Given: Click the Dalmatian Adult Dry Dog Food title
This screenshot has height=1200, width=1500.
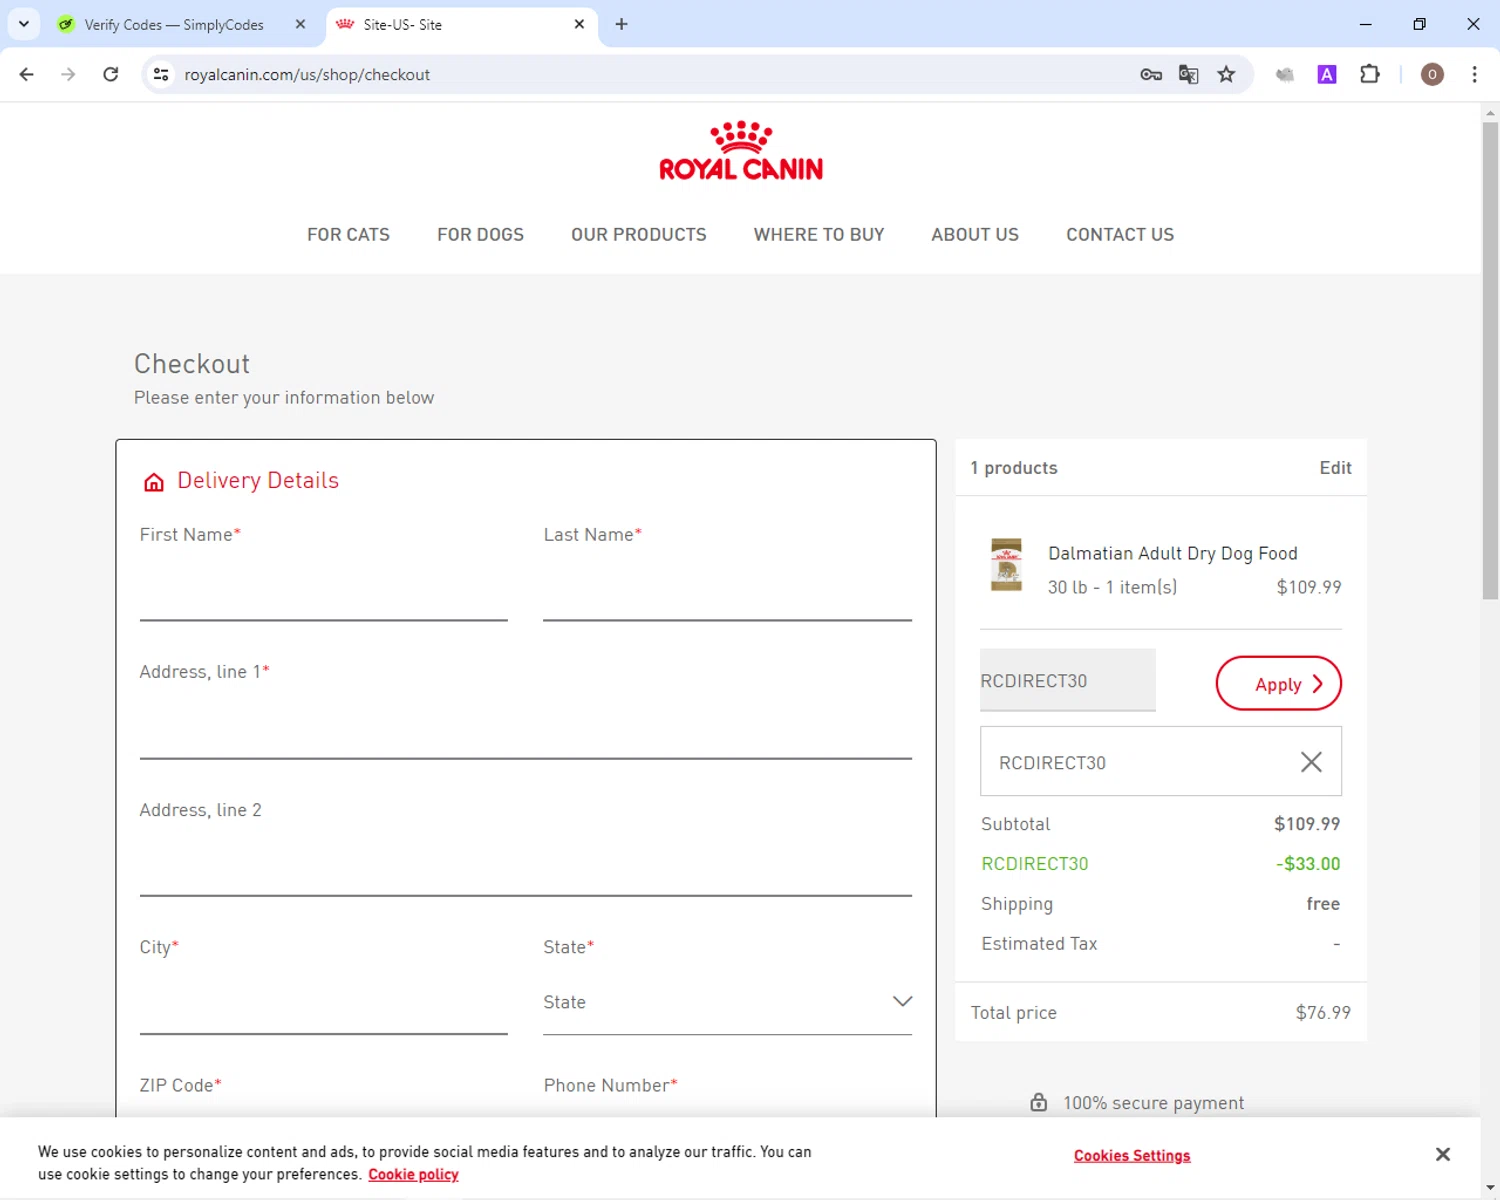Looking at the screenshot, I should (x=1173, y=553).
